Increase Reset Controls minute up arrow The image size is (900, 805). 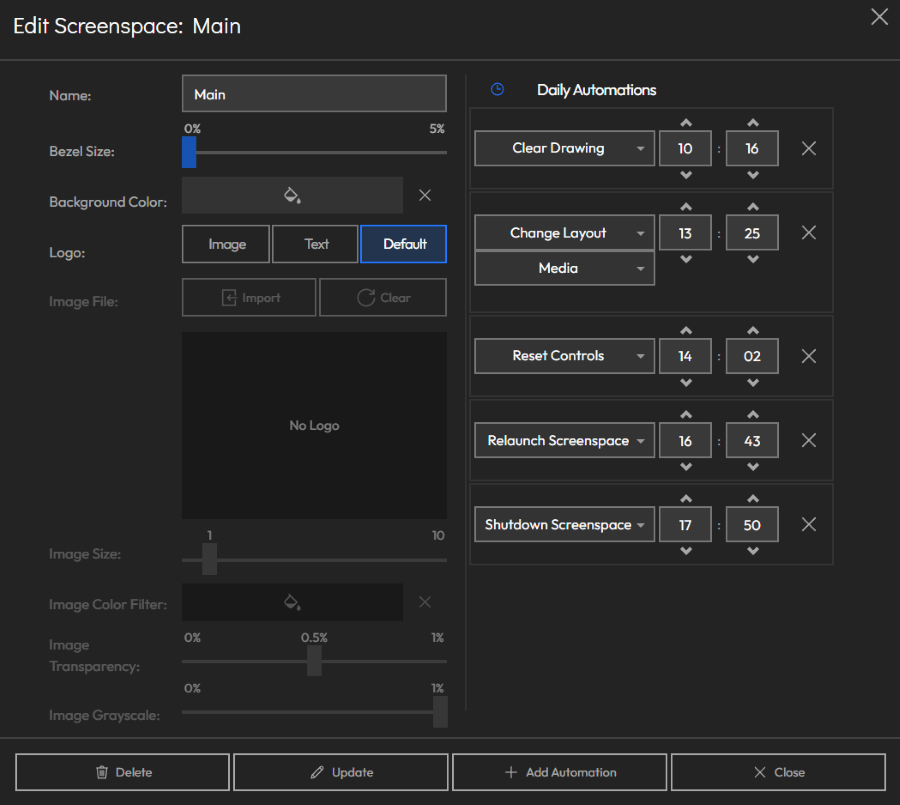753,330
